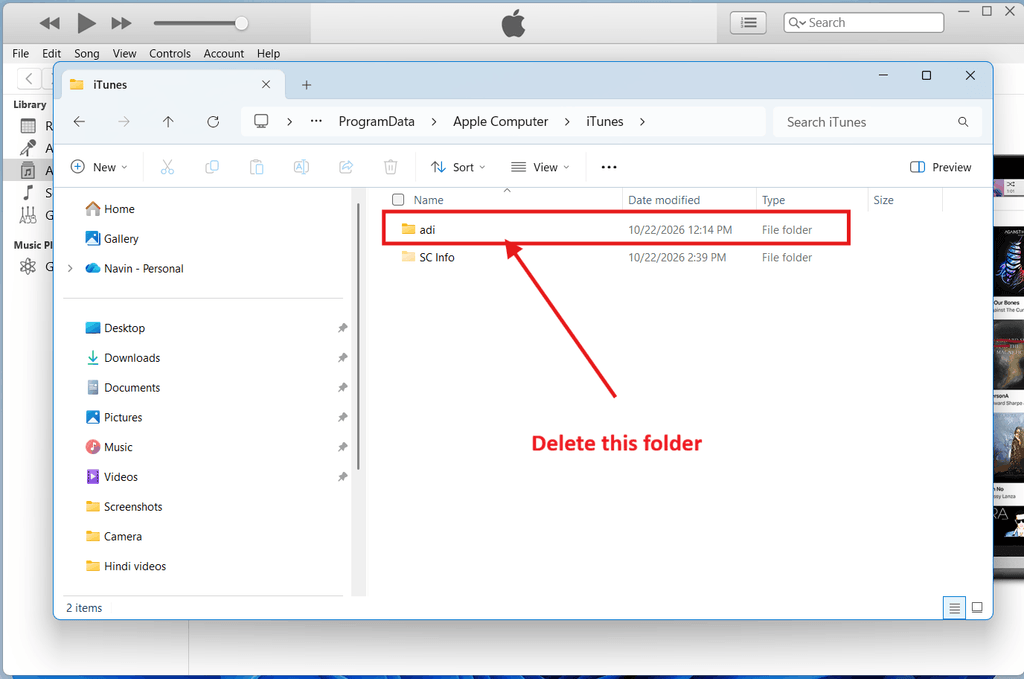The width and height of the screenshot is (1024, 679).
Task: Open the Sort dropdown
Action: pos(458,167)
